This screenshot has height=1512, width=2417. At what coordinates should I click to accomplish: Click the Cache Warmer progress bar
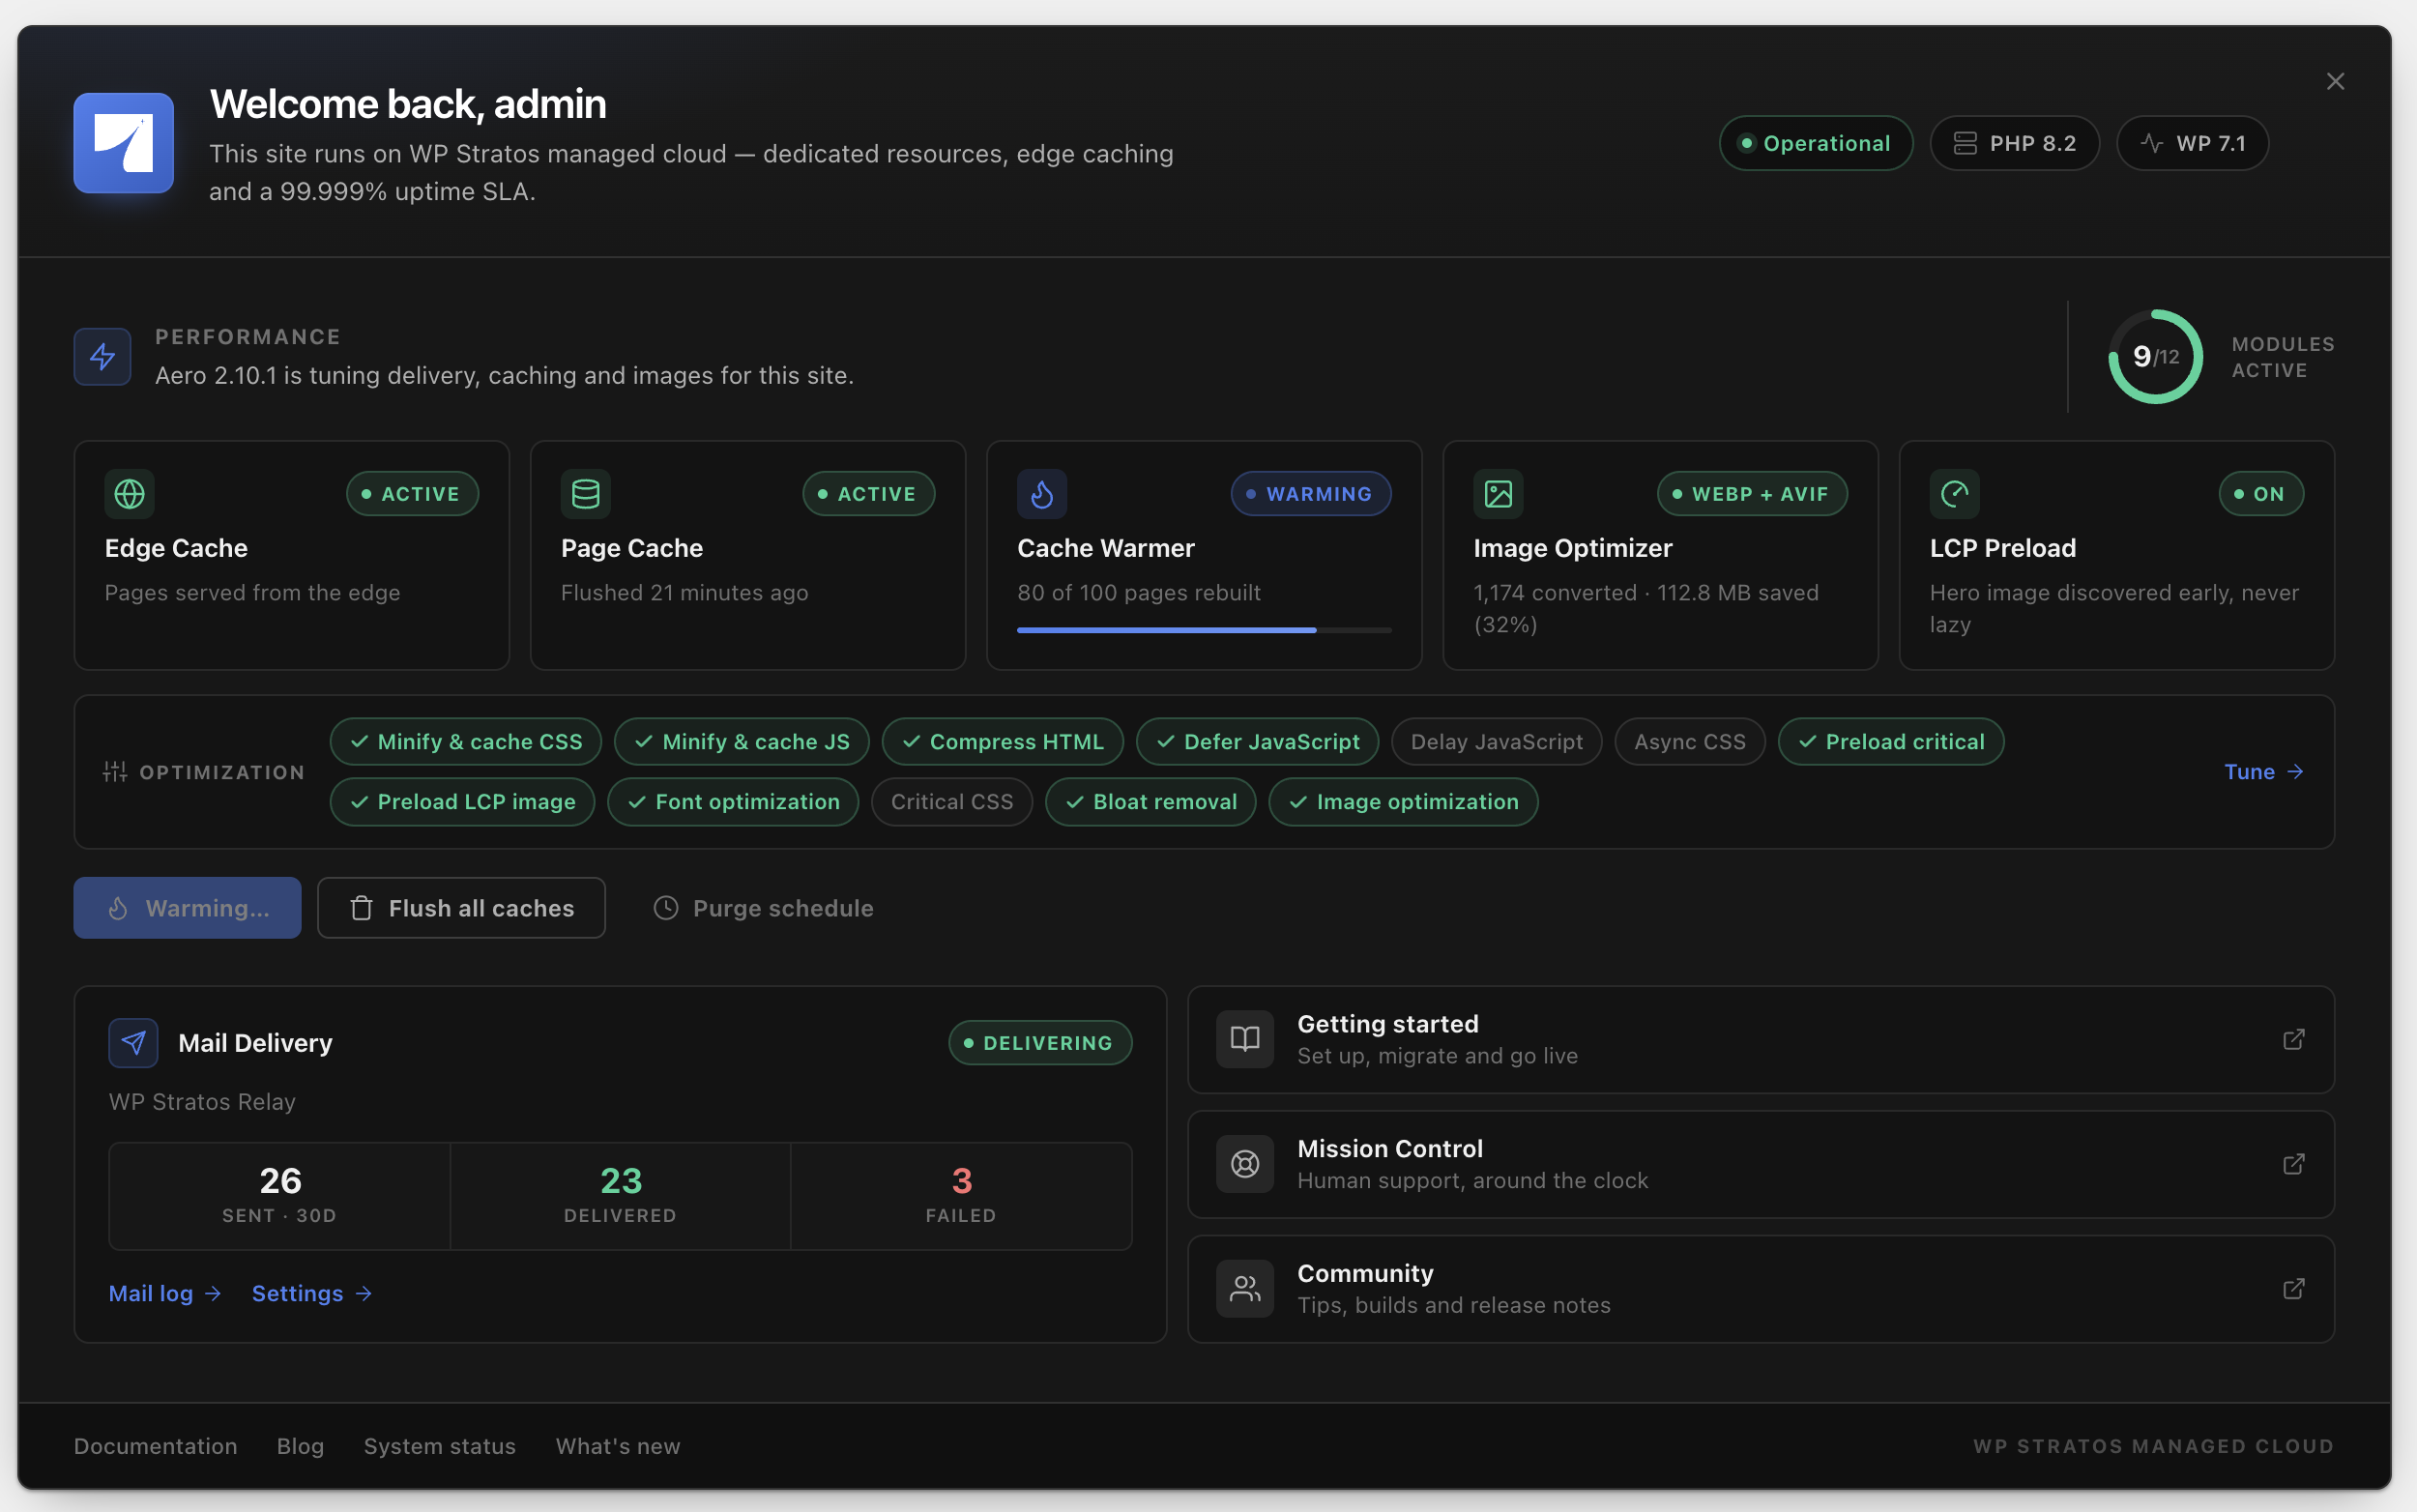click(1204, 630)
